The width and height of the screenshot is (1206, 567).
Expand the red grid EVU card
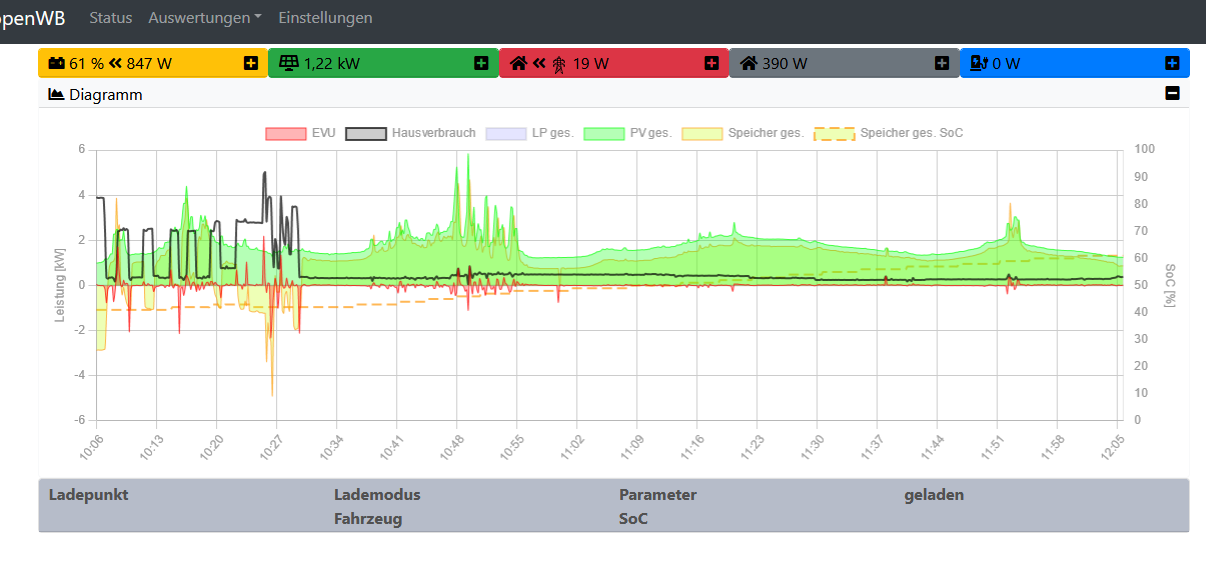click(x=711, y=63)
